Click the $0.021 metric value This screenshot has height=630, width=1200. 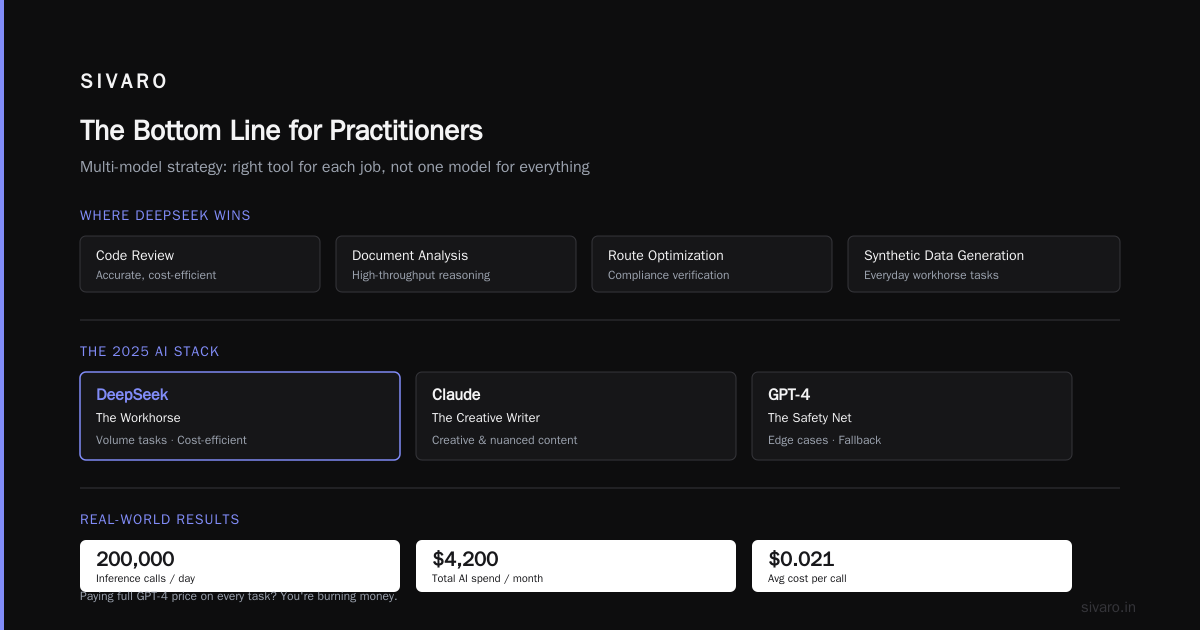click(x=801, y=559)
